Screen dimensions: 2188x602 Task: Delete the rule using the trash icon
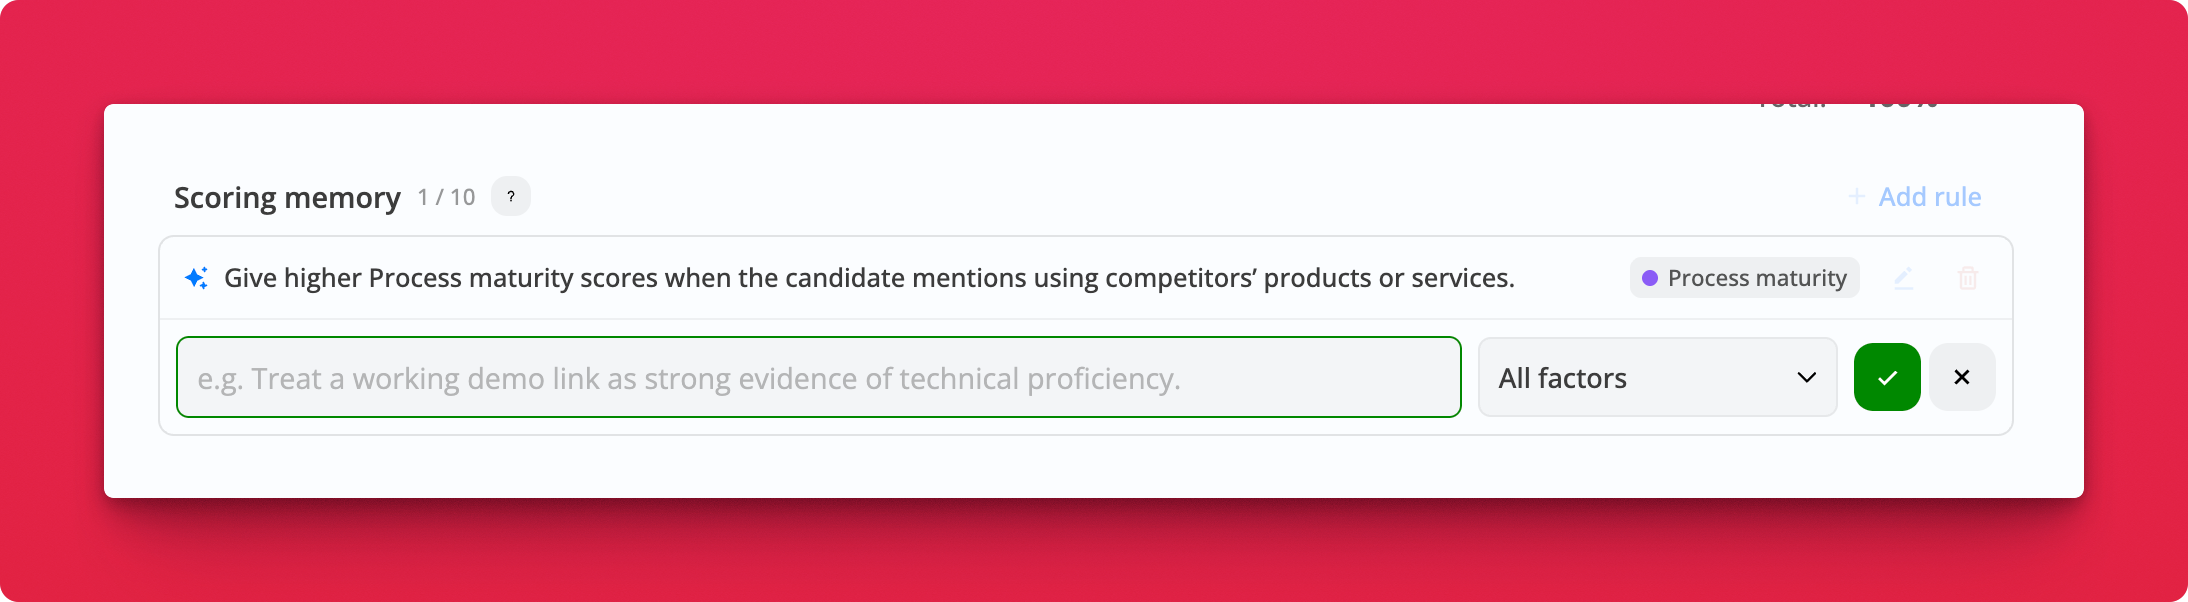(x=1967, y=278)
